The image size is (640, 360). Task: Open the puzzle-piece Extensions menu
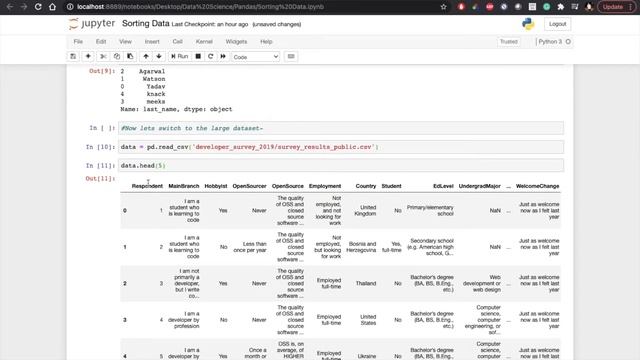(561, 7)
